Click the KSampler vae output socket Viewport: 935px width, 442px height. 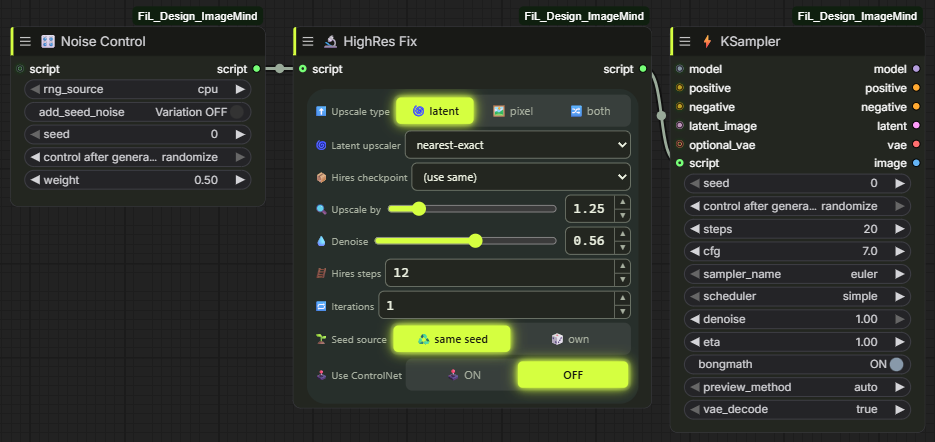917,145
